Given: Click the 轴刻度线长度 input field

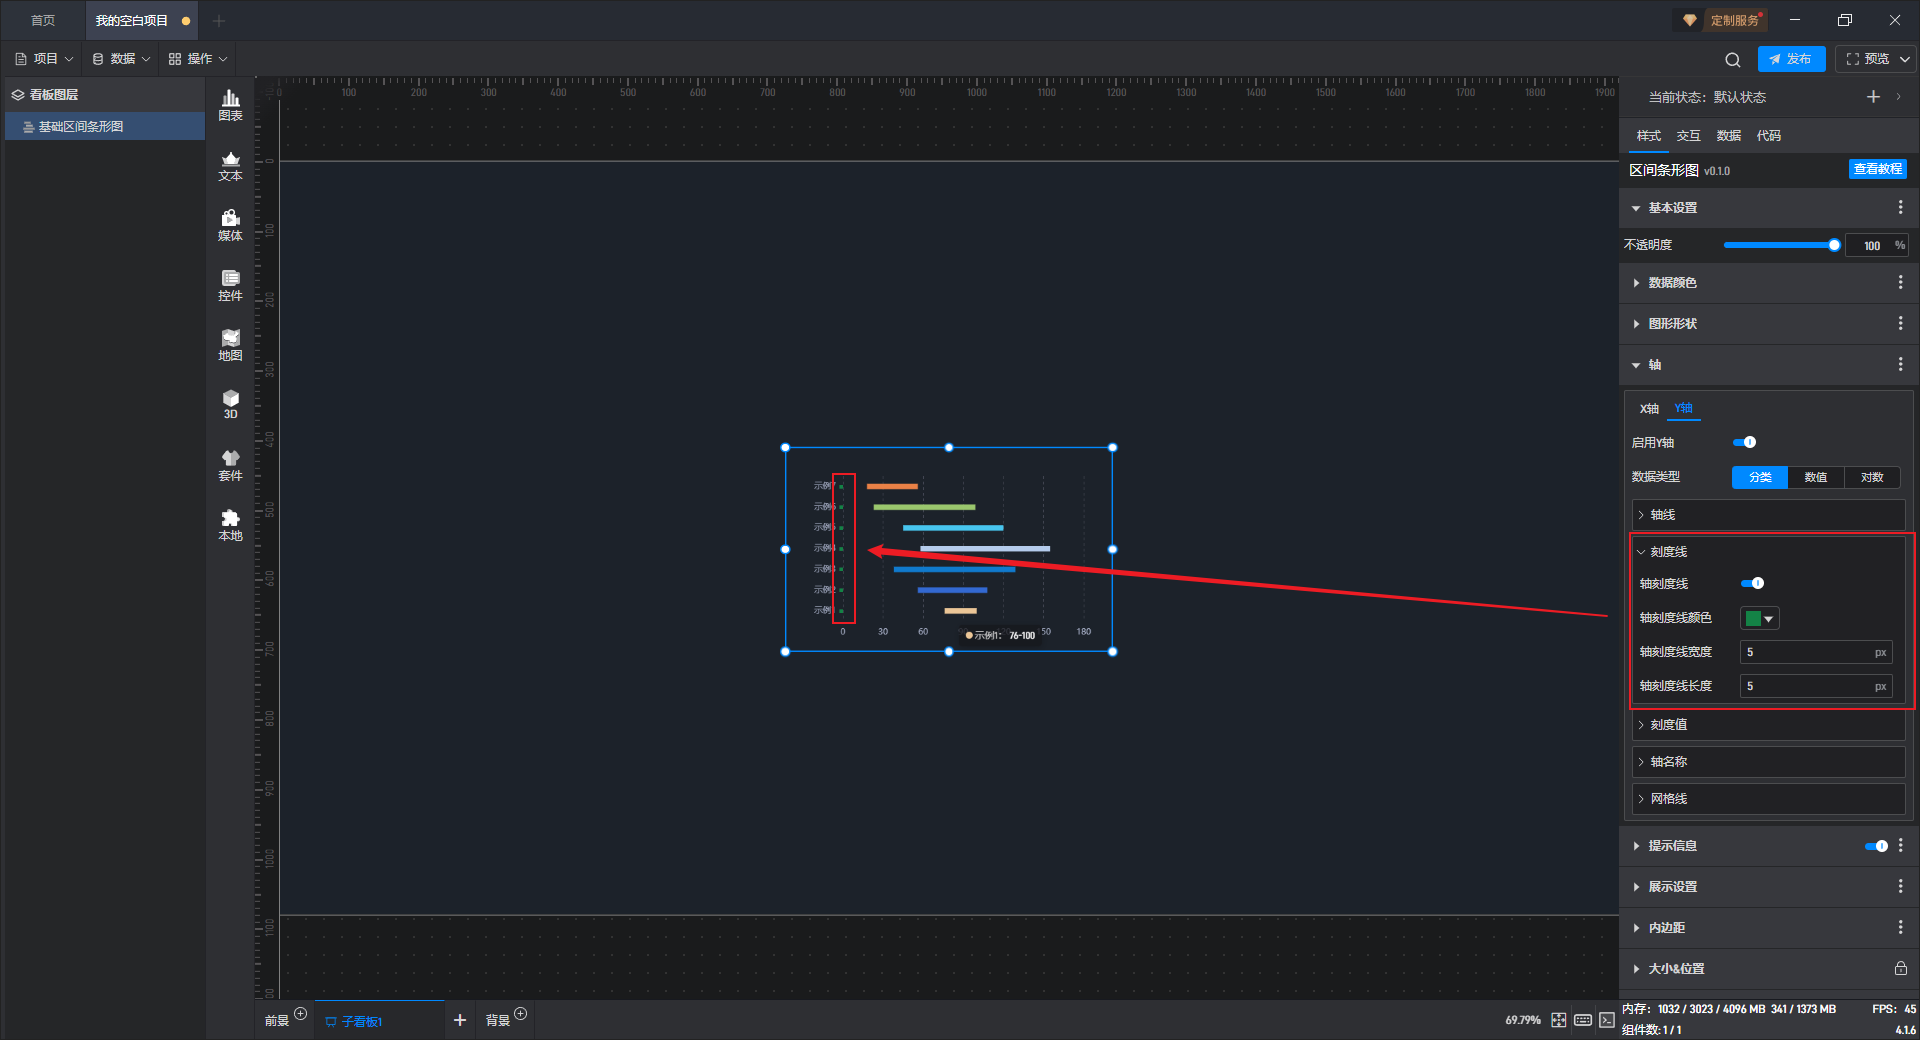Looking at the screenshot, I should point(1816,686).
